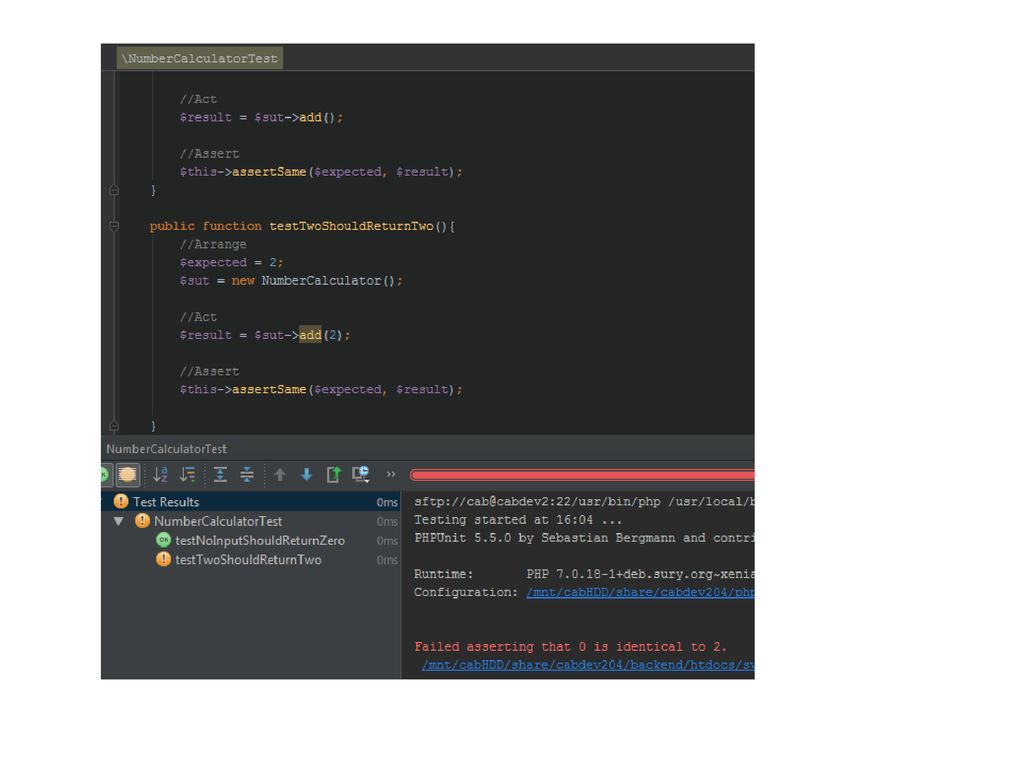Click the '$expected = 2;' line

[231, 263]
